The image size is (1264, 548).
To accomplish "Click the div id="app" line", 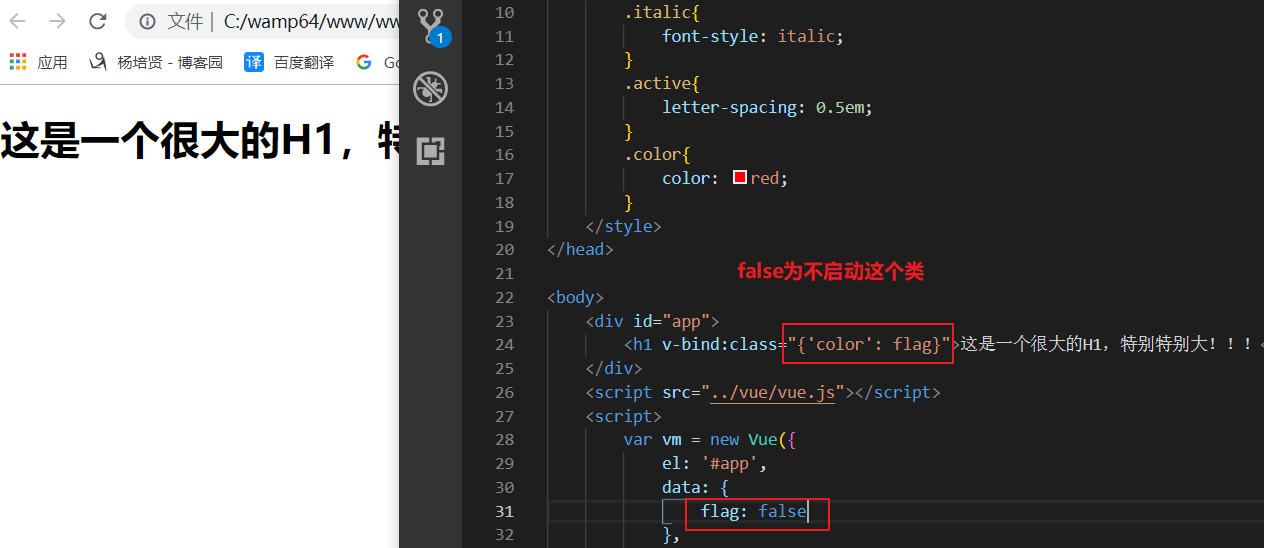I will point(653,321).
